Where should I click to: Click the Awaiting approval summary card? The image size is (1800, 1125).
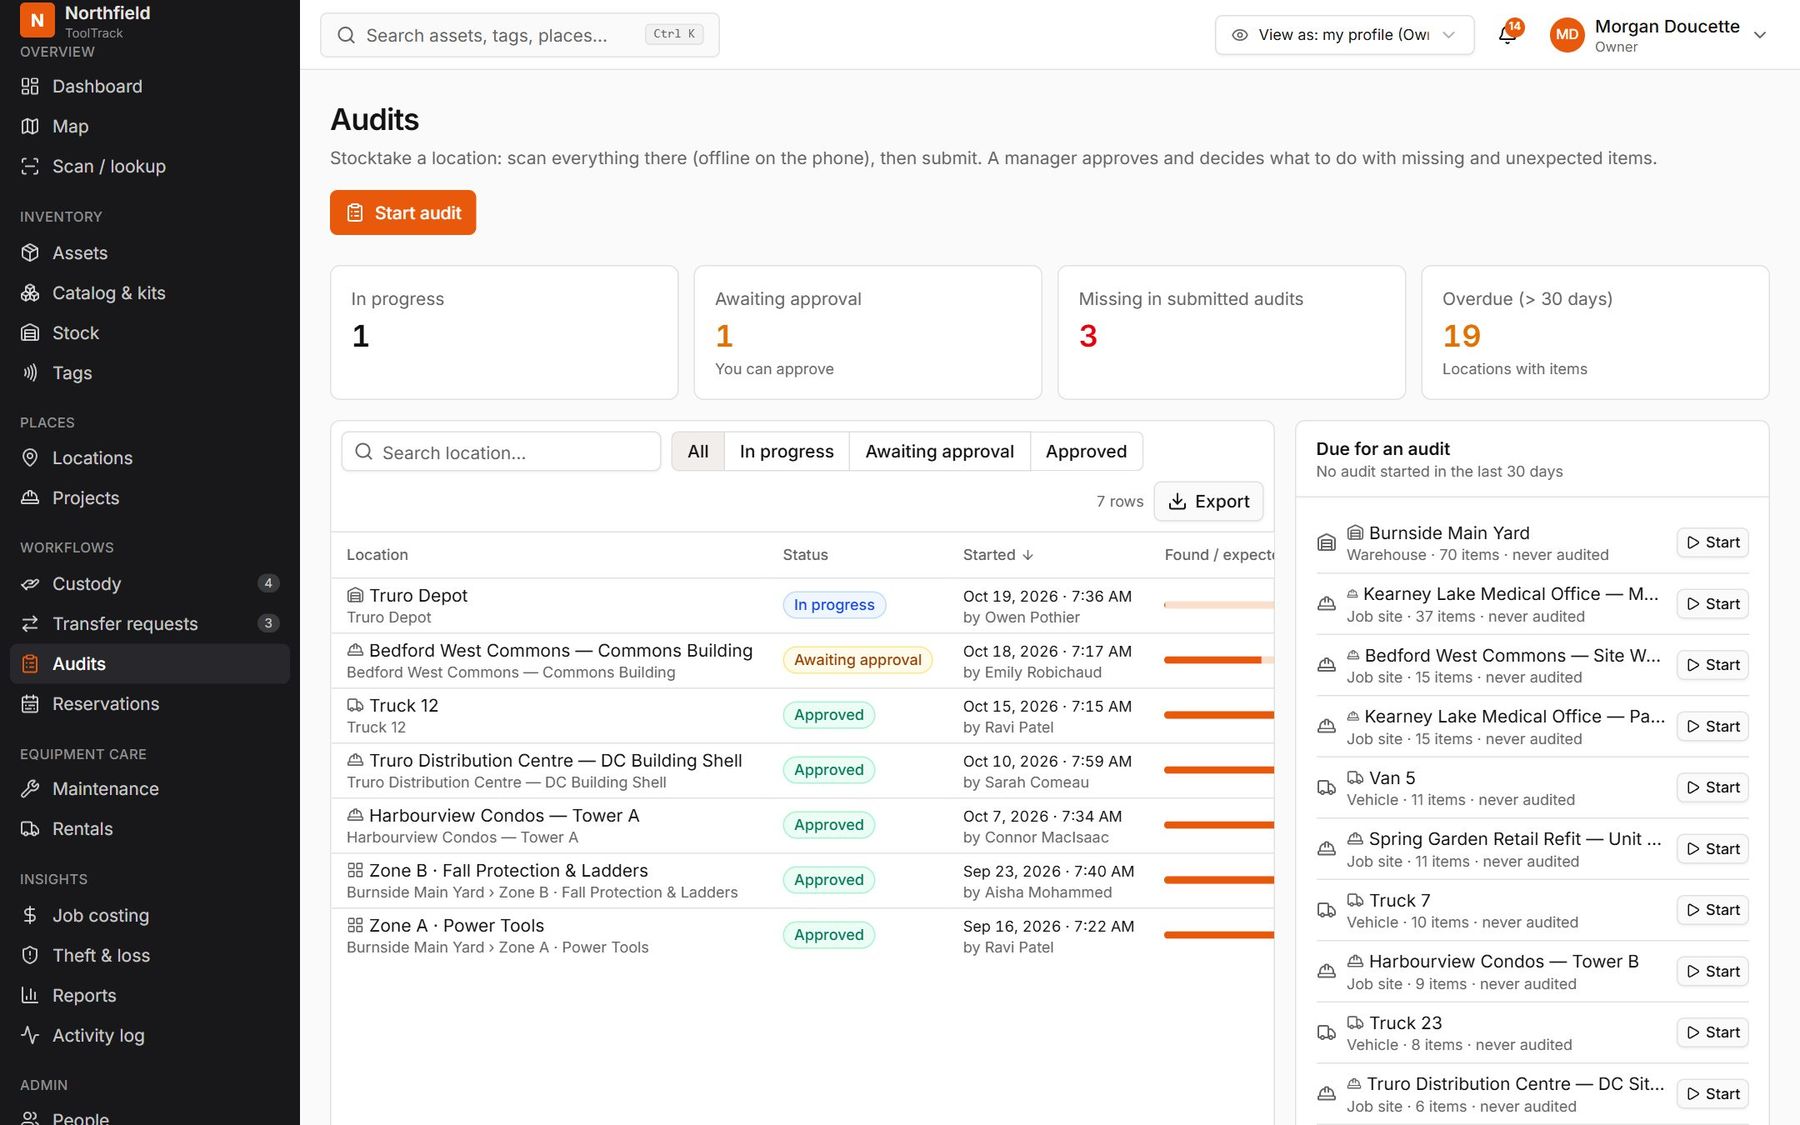point(867,332)
